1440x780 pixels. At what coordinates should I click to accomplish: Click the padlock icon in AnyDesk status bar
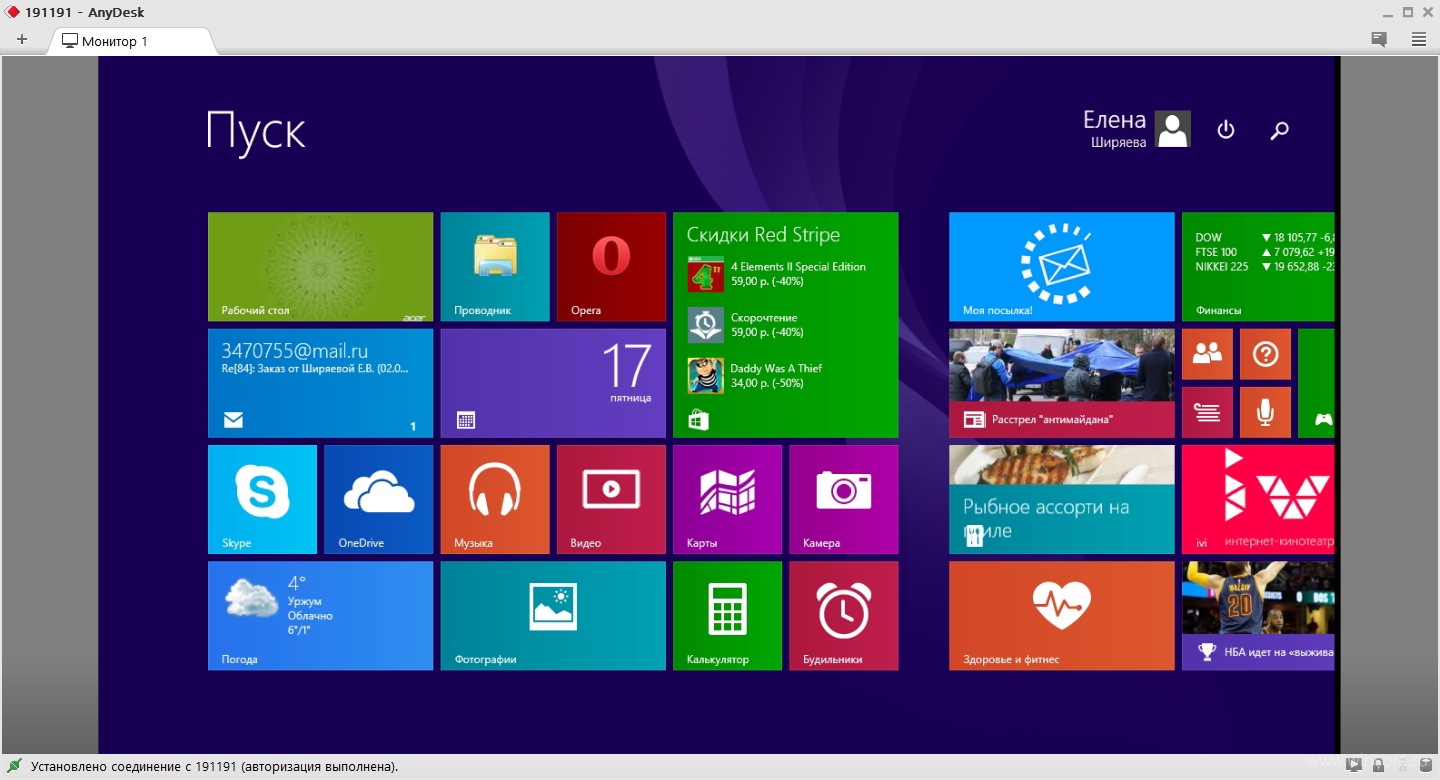coord(1379,766)
